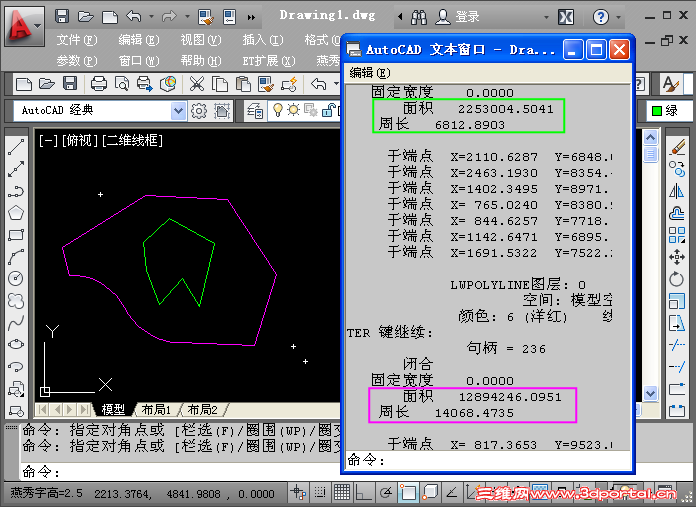
Task: Open the [俯视] view controls menu
Action: (79, 141)
